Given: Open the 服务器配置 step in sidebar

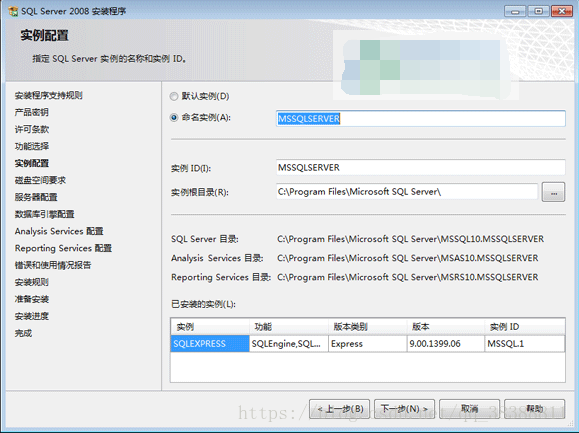Looking at the screenshot, I should pyautogui.click(x=36, y=197).
